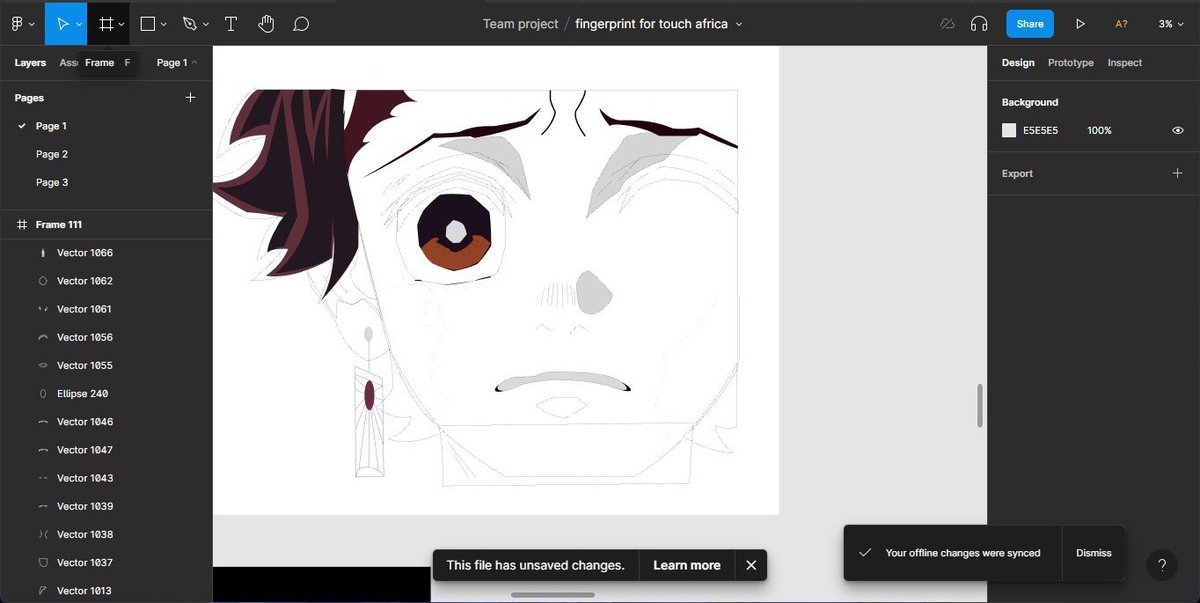This screenshot has width=1200, height=603.
Task: Click the Team project breadcrumb
Action: click(520, 24)
